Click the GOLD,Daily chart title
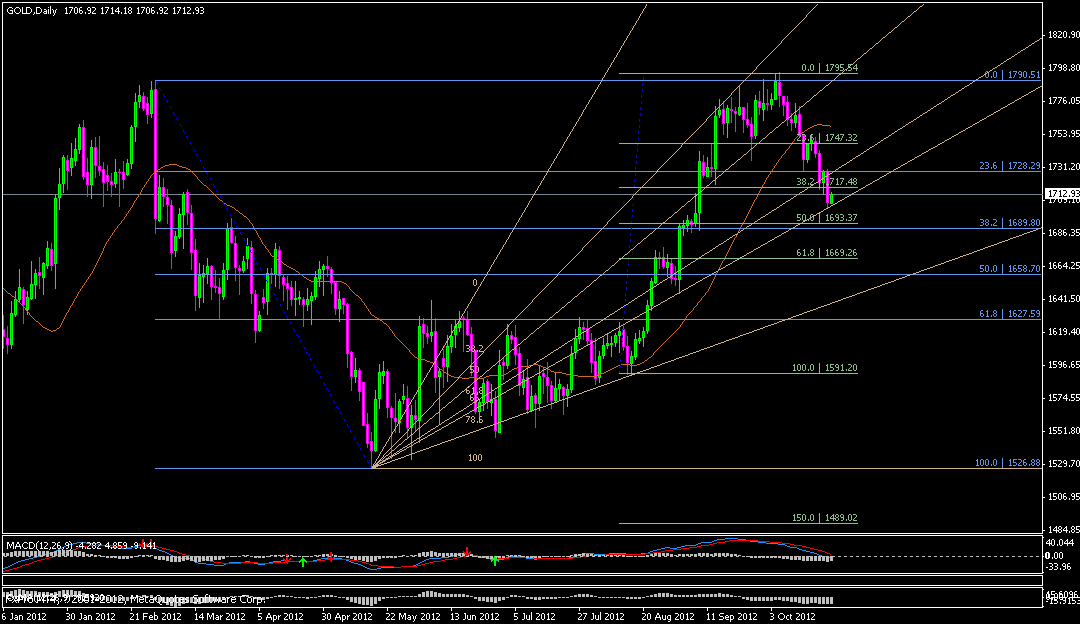Viewport: 1080px width, 624px height. (x=32, y=10)
